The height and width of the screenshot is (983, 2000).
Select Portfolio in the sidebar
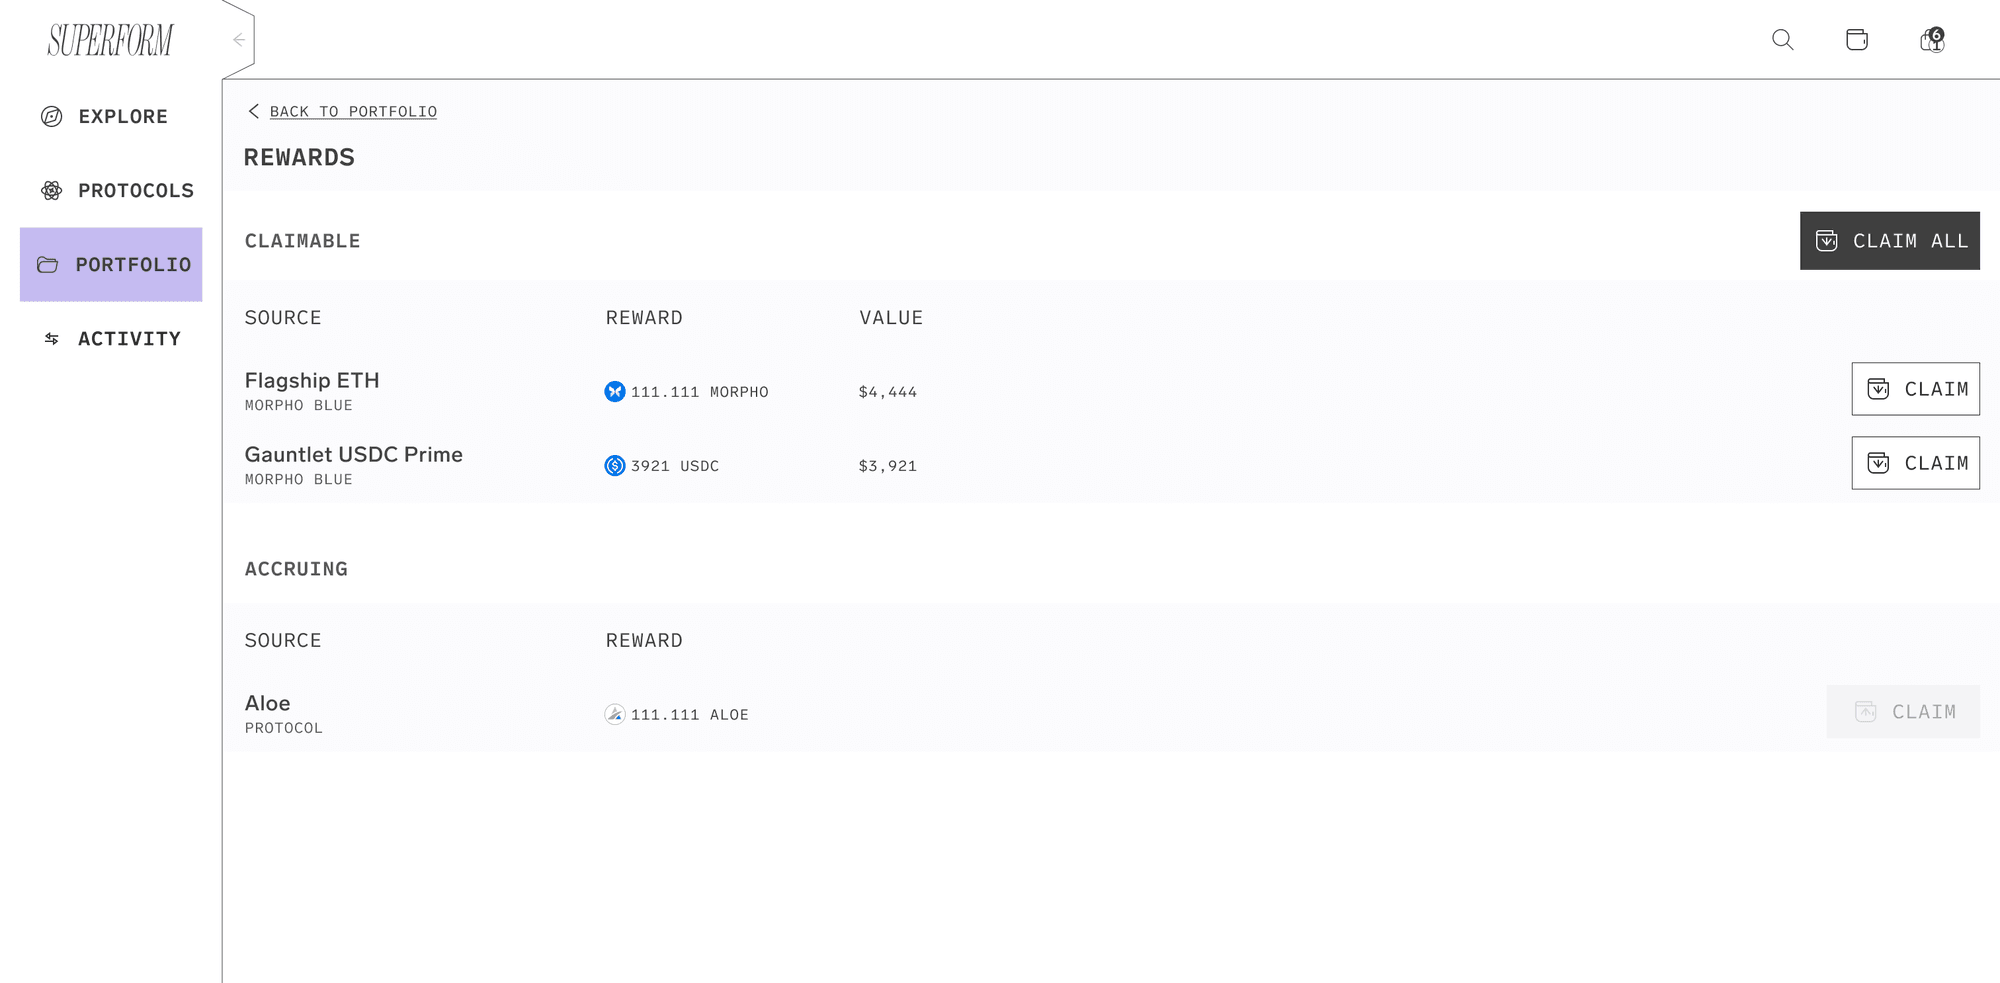[111, 264]
